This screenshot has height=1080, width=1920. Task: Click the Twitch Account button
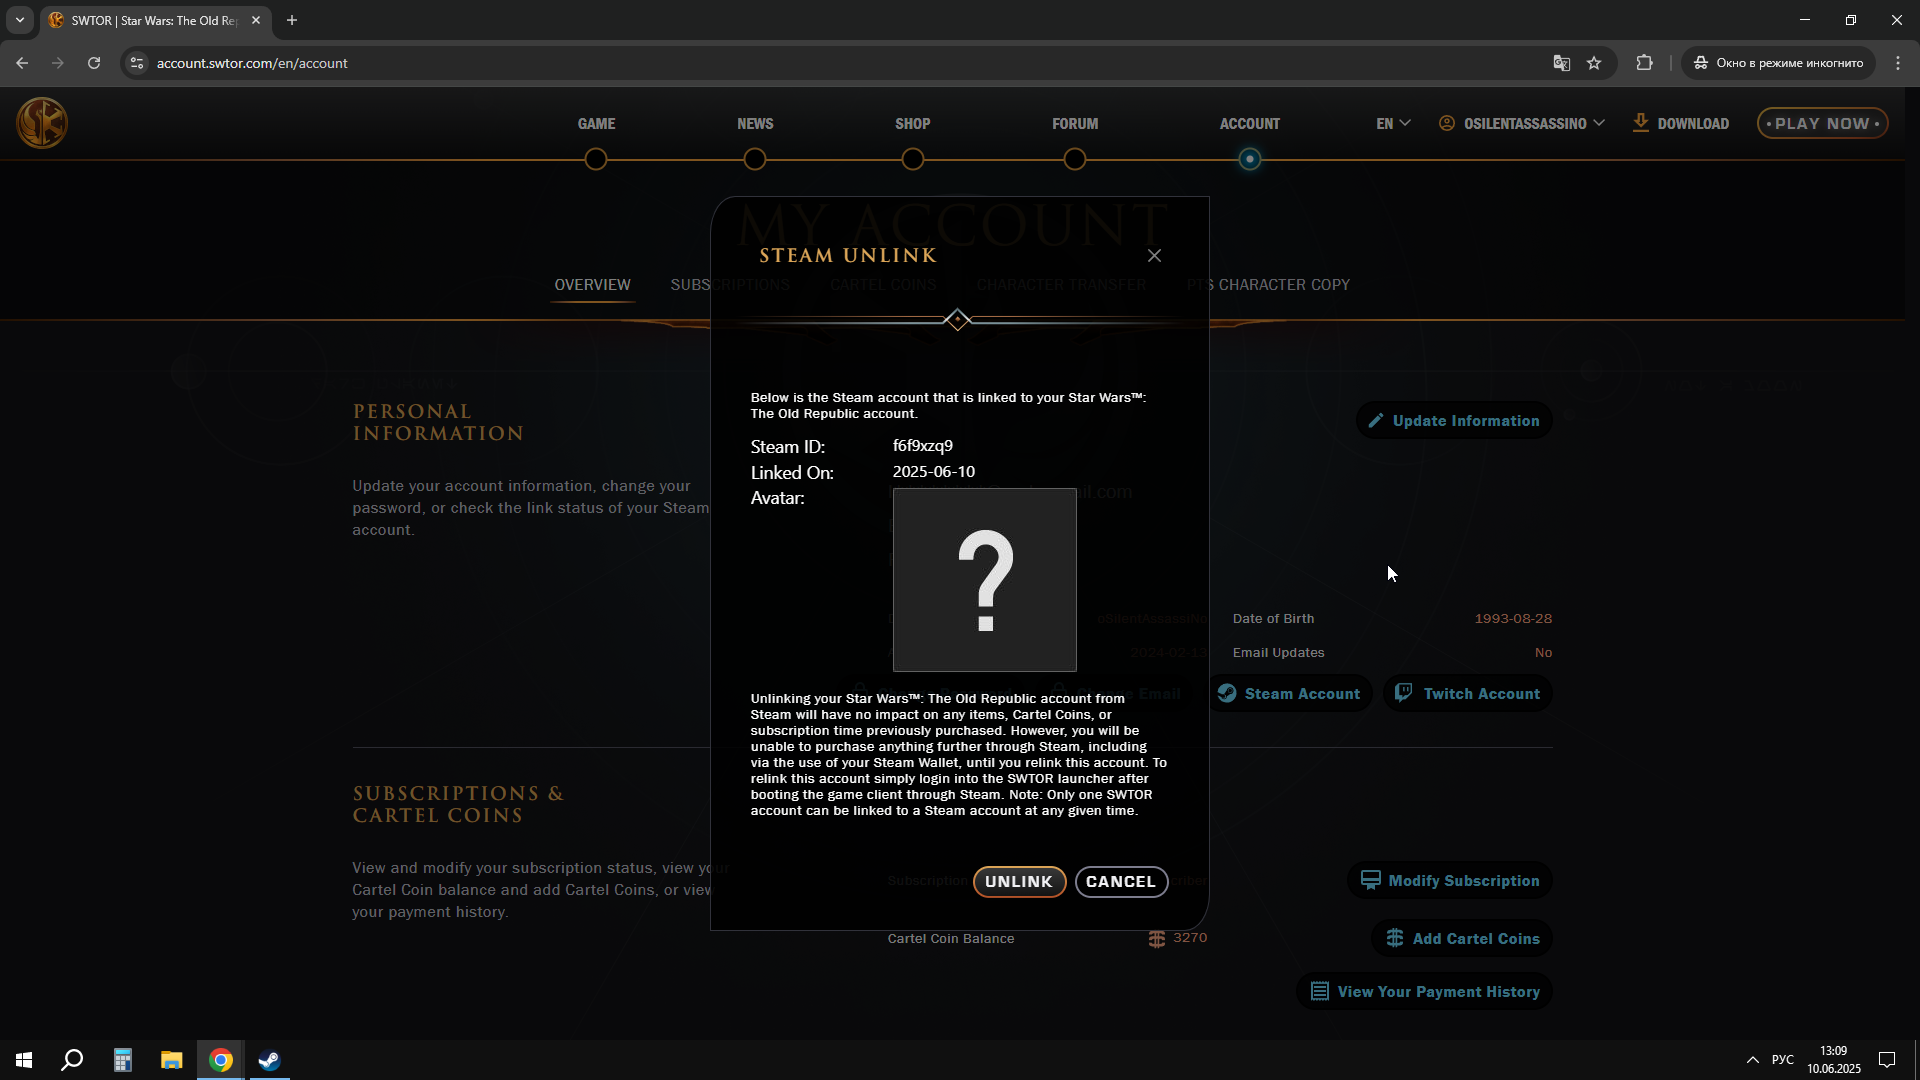[1467, 694]
